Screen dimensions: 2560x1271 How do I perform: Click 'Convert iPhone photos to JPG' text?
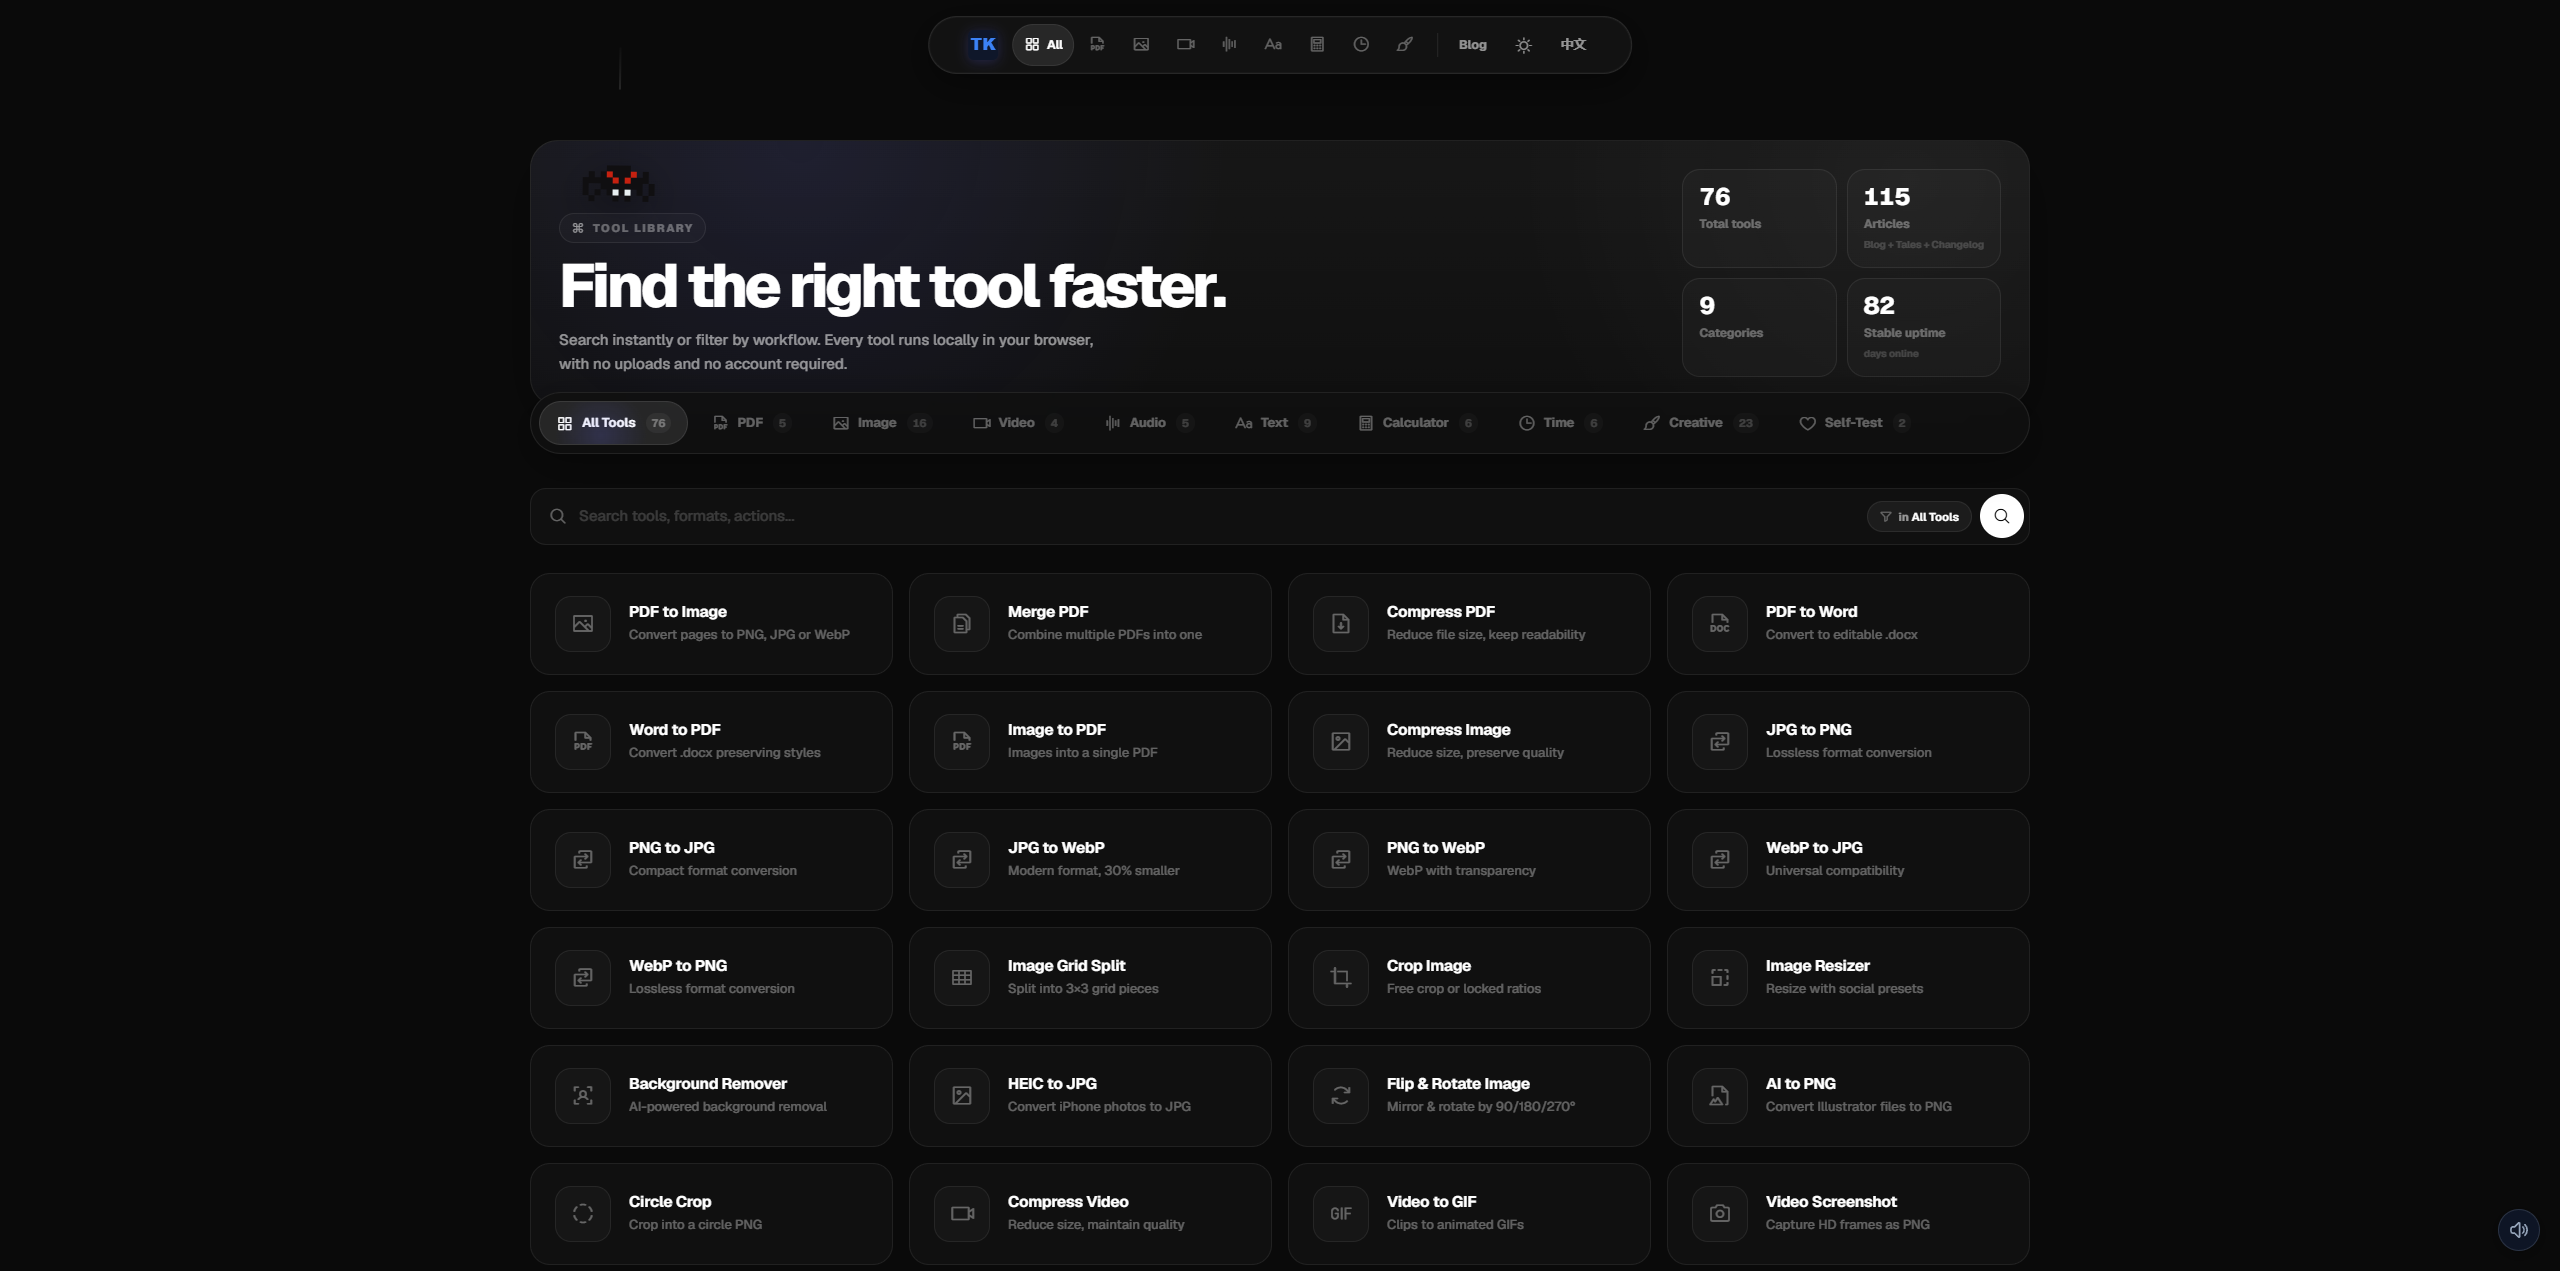click(1099, 1107)
